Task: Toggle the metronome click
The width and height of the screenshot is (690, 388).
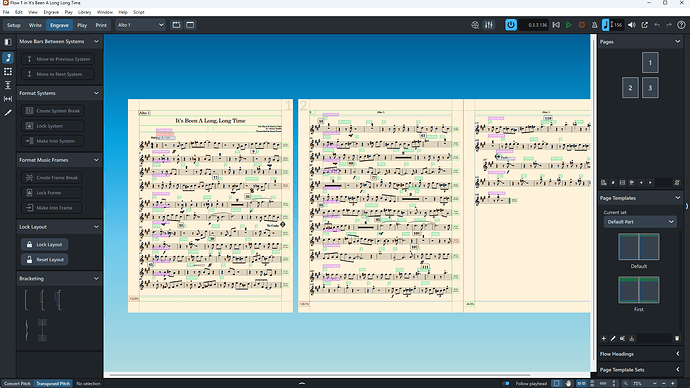Action: 594,25
